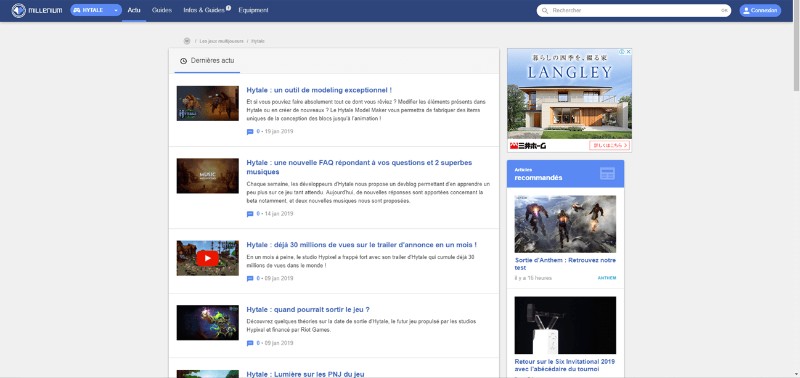Click the home breadcrumb icon

pyautogui.click(x=187, y=41)
